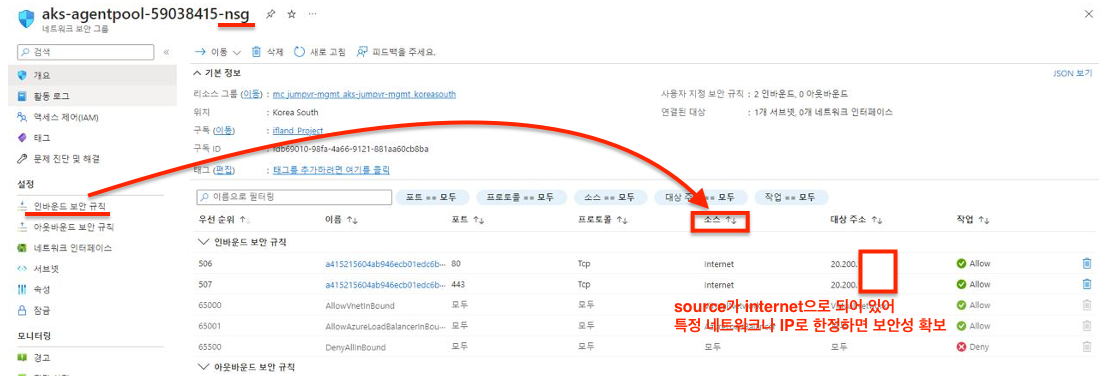This screenshot has width=1114, height=382.
Task: Open the rule link in priority 506 row
Action: coord(385,263)
